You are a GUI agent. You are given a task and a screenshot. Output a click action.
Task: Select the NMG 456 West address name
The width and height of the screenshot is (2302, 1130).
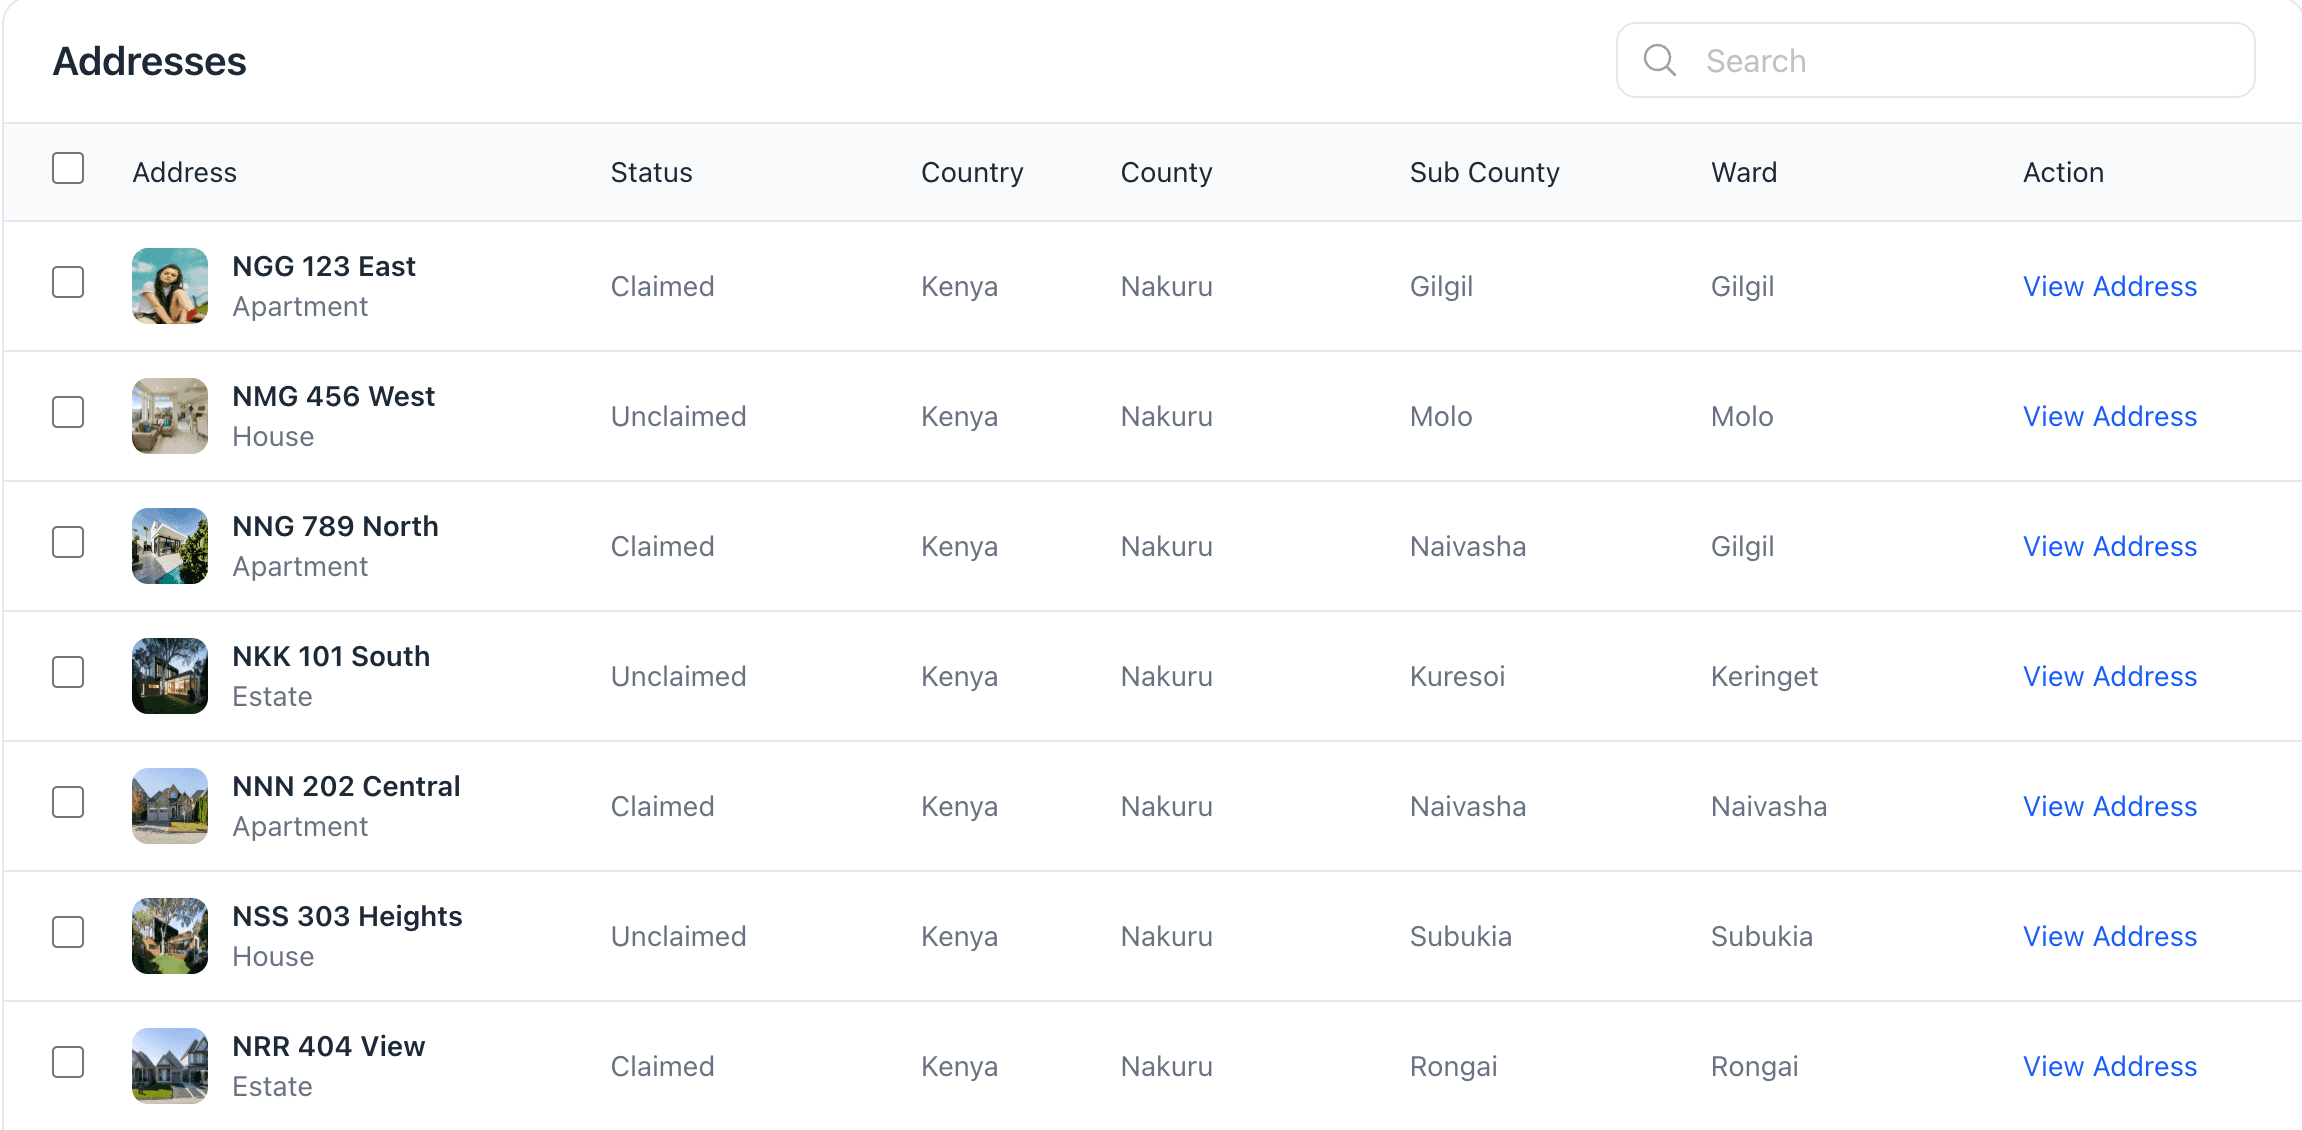pyautogui.click(x=334, y=396)
